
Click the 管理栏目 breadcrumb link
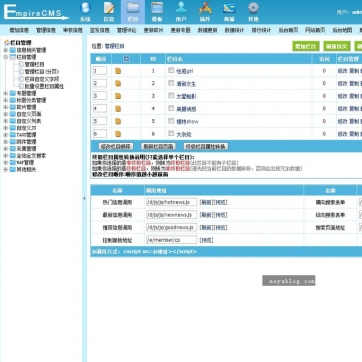coord(115,46)
